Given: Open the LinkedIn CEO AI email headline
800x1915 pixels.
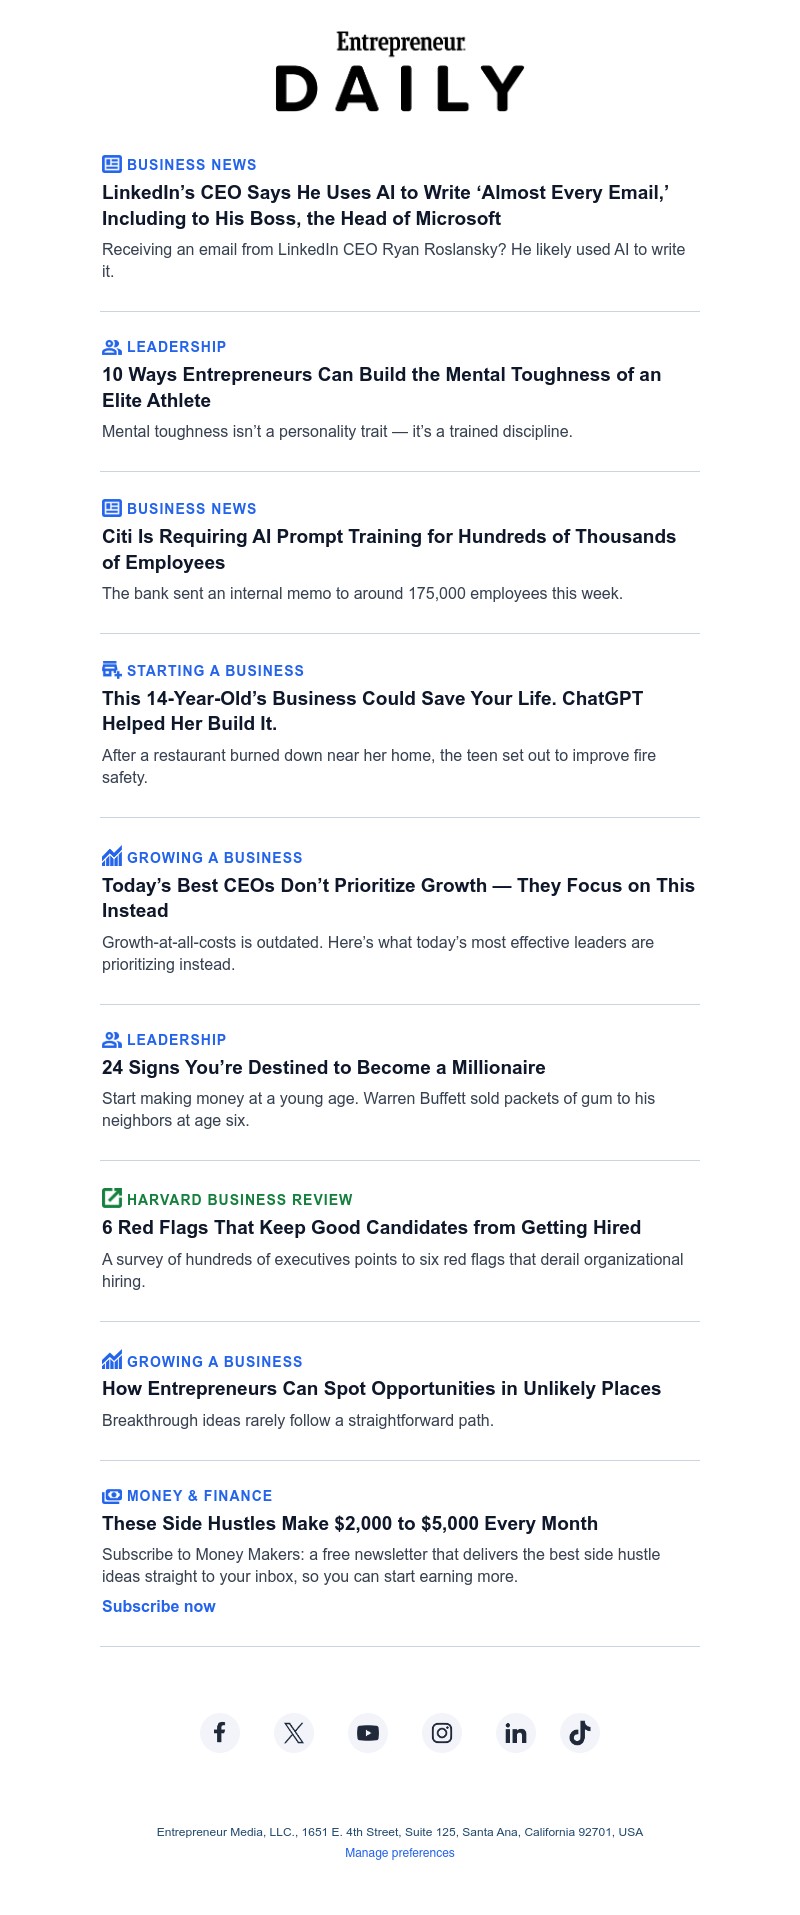Looking at the screenshot, I should click(385, 205).
